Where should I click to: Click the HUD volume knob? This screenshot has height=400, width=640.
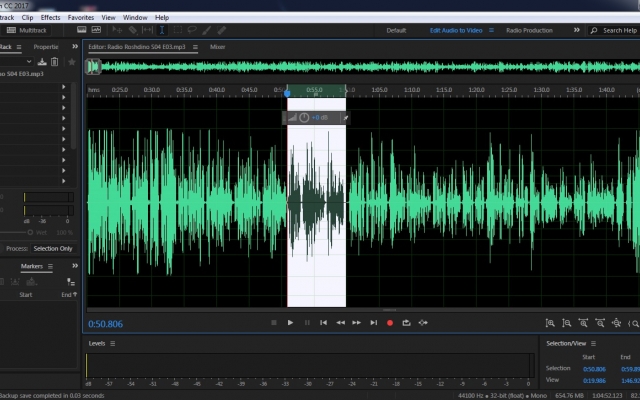pos(304,118)
